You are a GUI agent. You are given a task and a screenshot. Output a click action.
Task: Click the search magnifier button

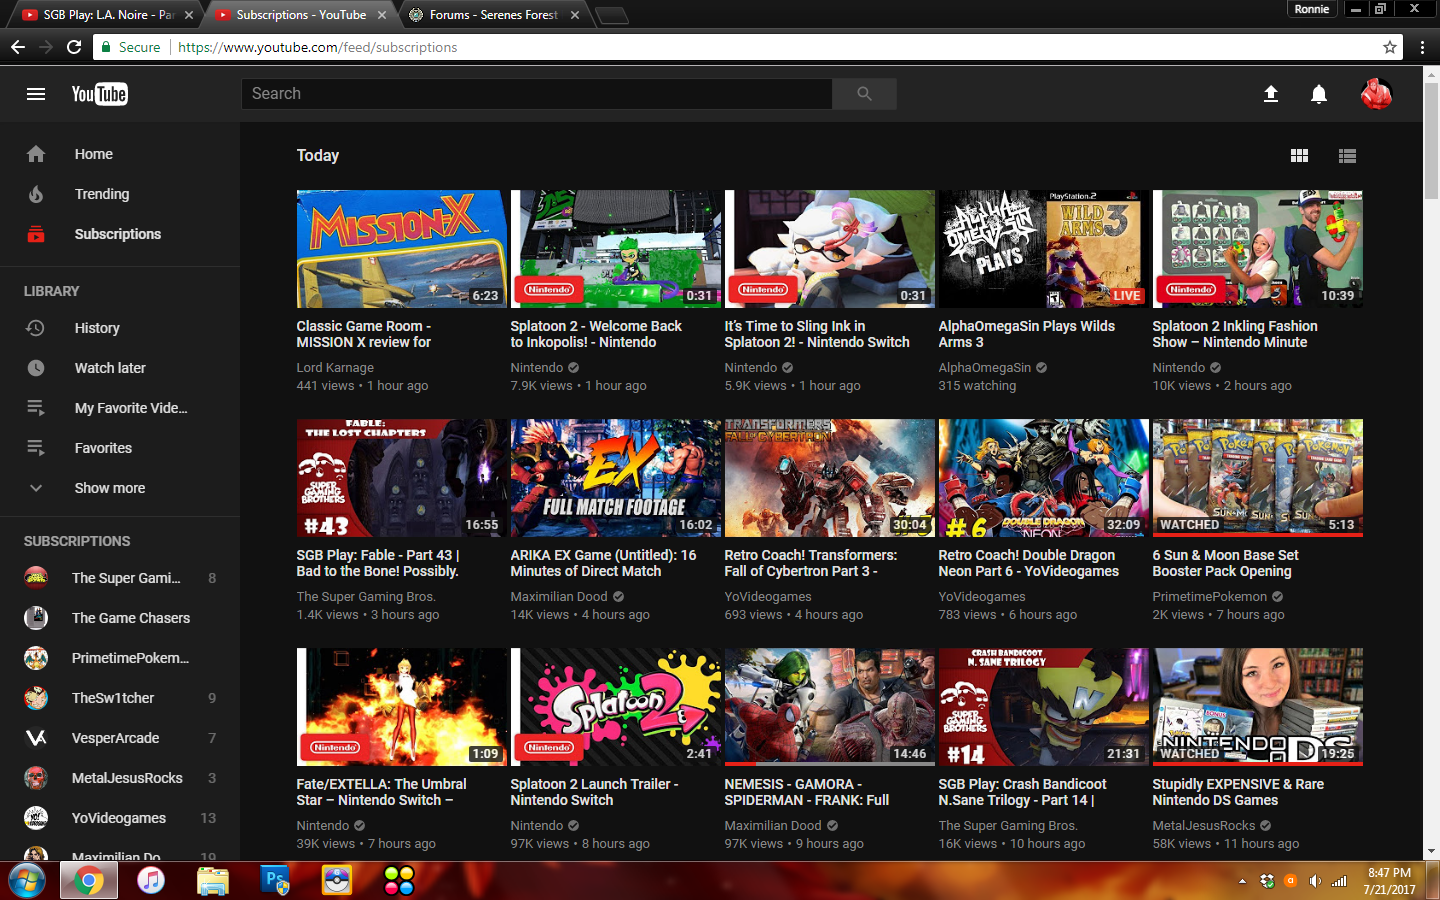click(x=864, y=94)
